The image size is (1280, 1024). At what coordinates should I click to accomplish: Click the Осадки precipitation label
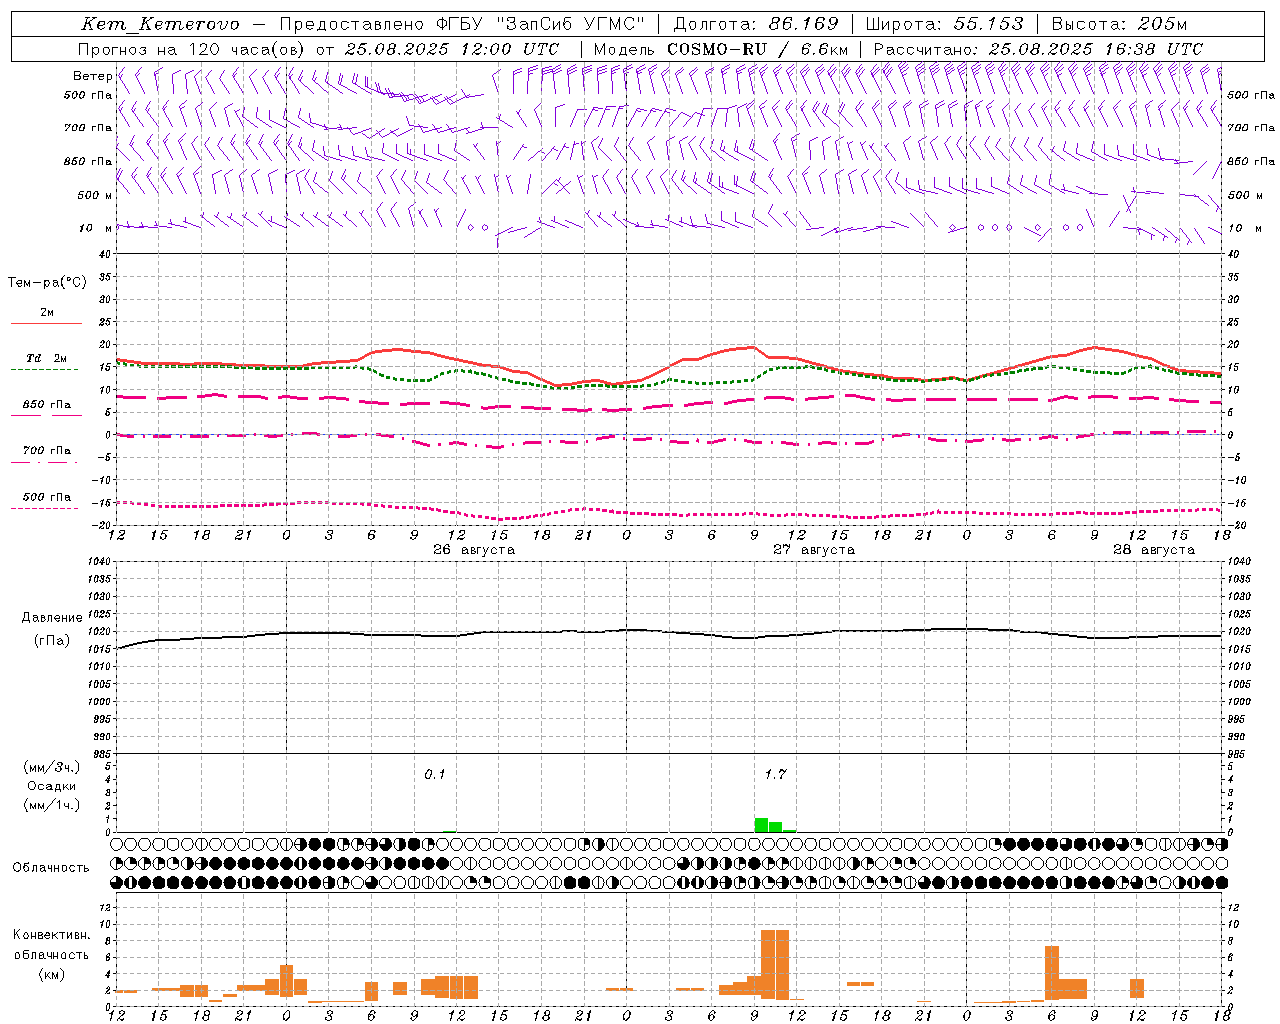point(52,786)
